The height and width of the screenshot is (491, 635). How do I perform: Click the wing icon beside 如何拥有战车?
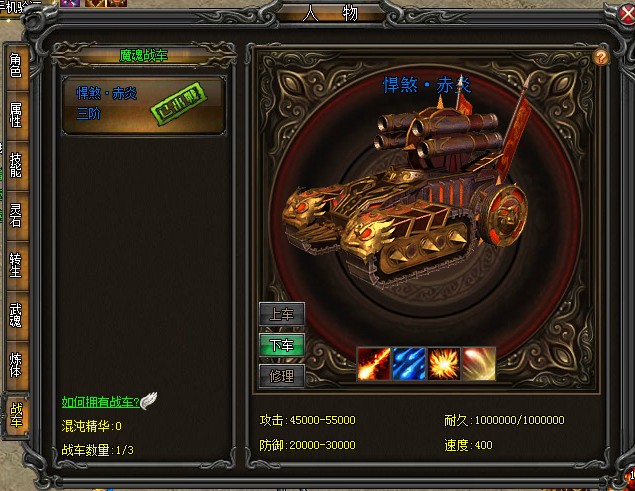pos(149,401)
